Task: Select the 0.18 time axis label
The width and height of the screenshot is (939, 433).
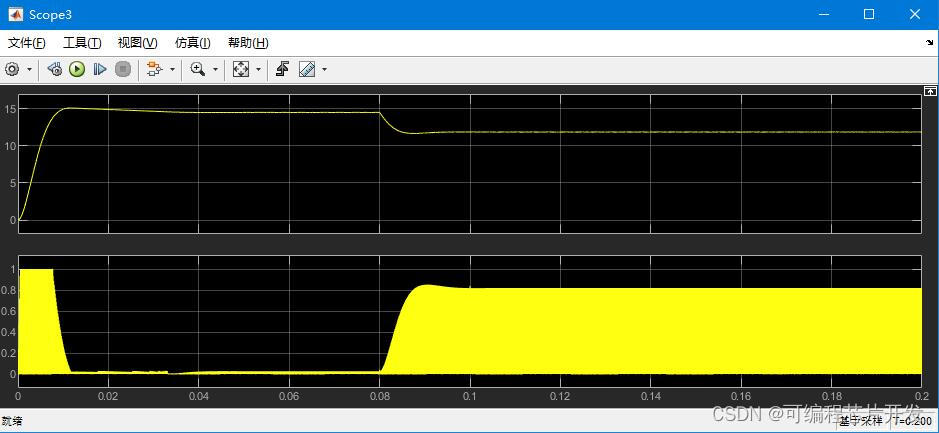Action: (x=831, y=396)
